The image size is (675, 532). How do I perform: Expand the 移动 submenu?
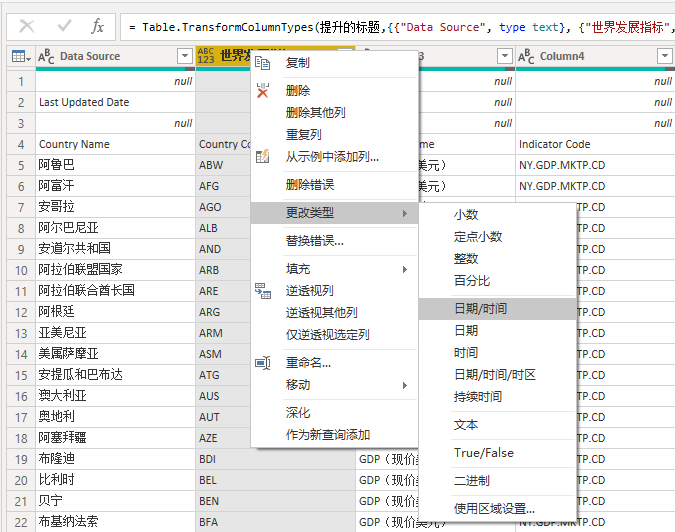point(404,385)
